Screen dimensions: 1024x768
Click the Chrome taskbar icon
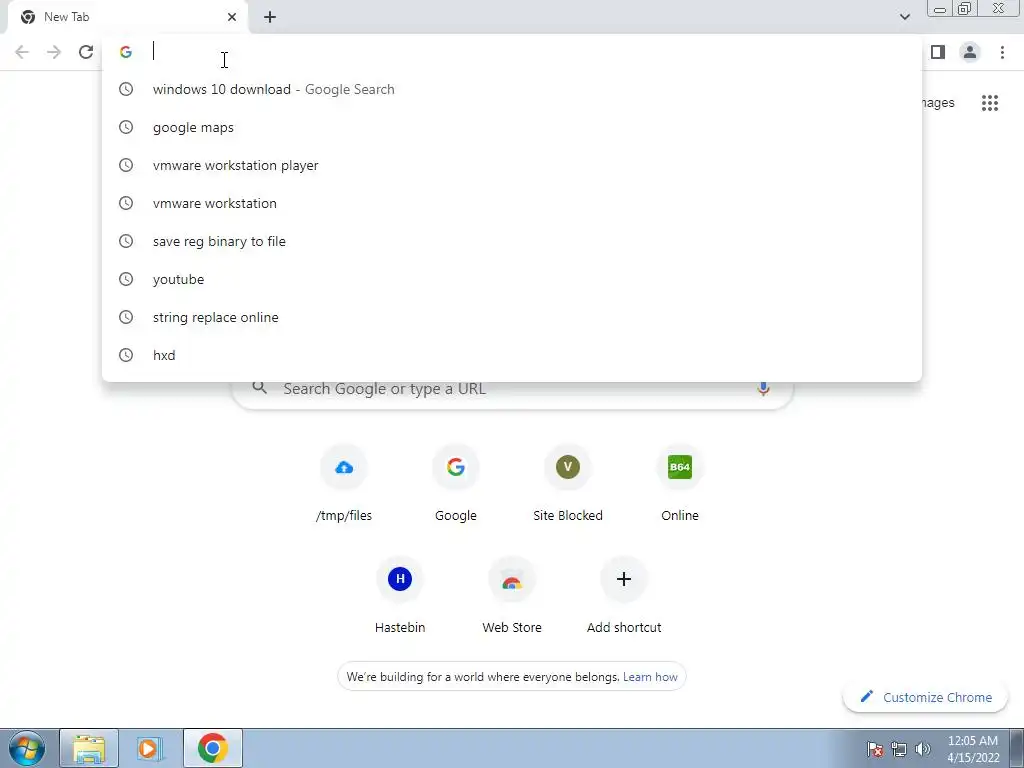(213, 748)
